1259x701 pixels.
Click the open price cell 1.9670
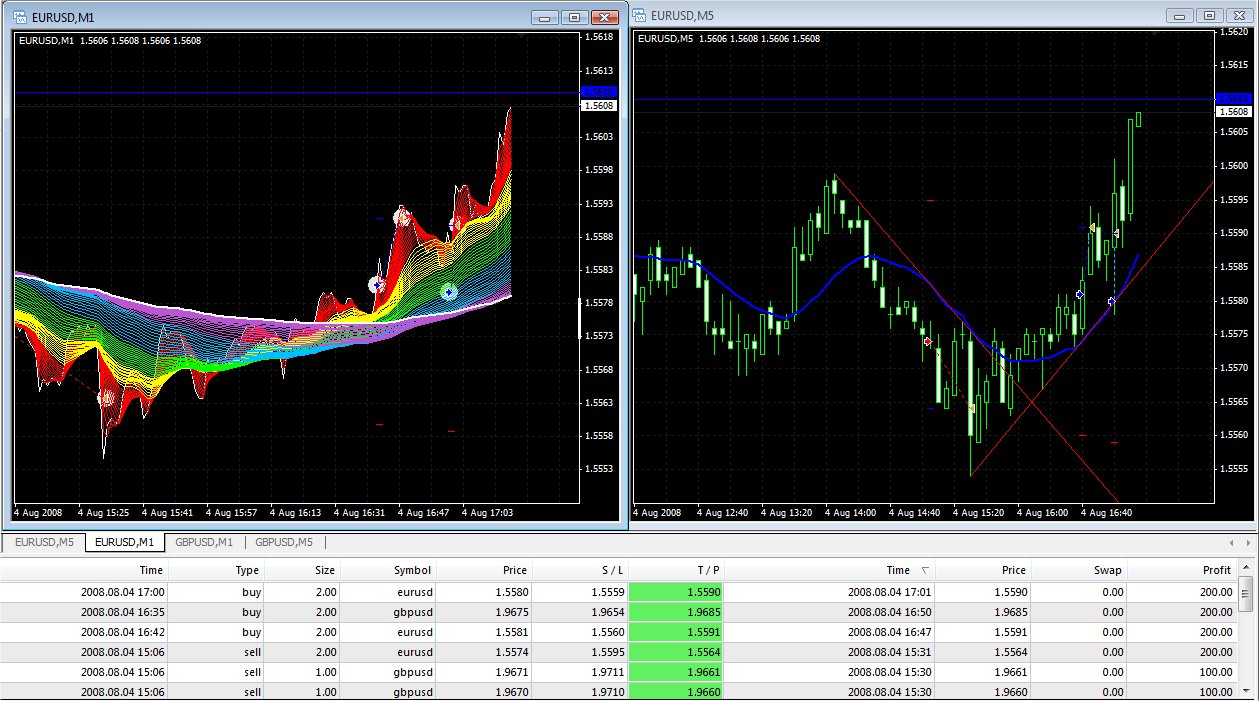coord(485,692)
